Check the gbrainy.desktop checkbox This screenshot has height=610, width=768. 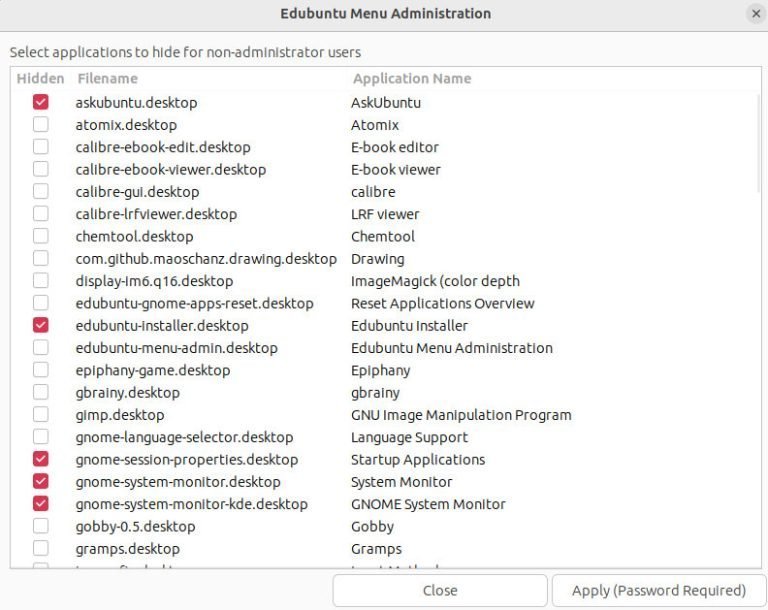(41, 392)
